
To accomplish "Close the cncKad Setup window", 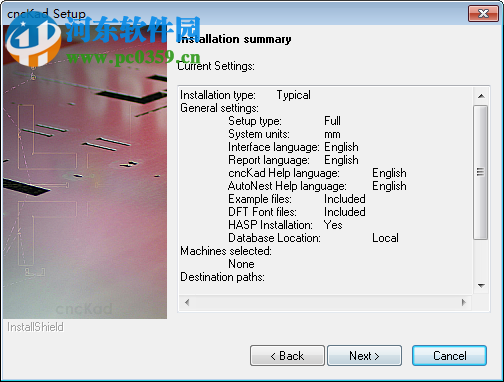I will click(483, 13).
